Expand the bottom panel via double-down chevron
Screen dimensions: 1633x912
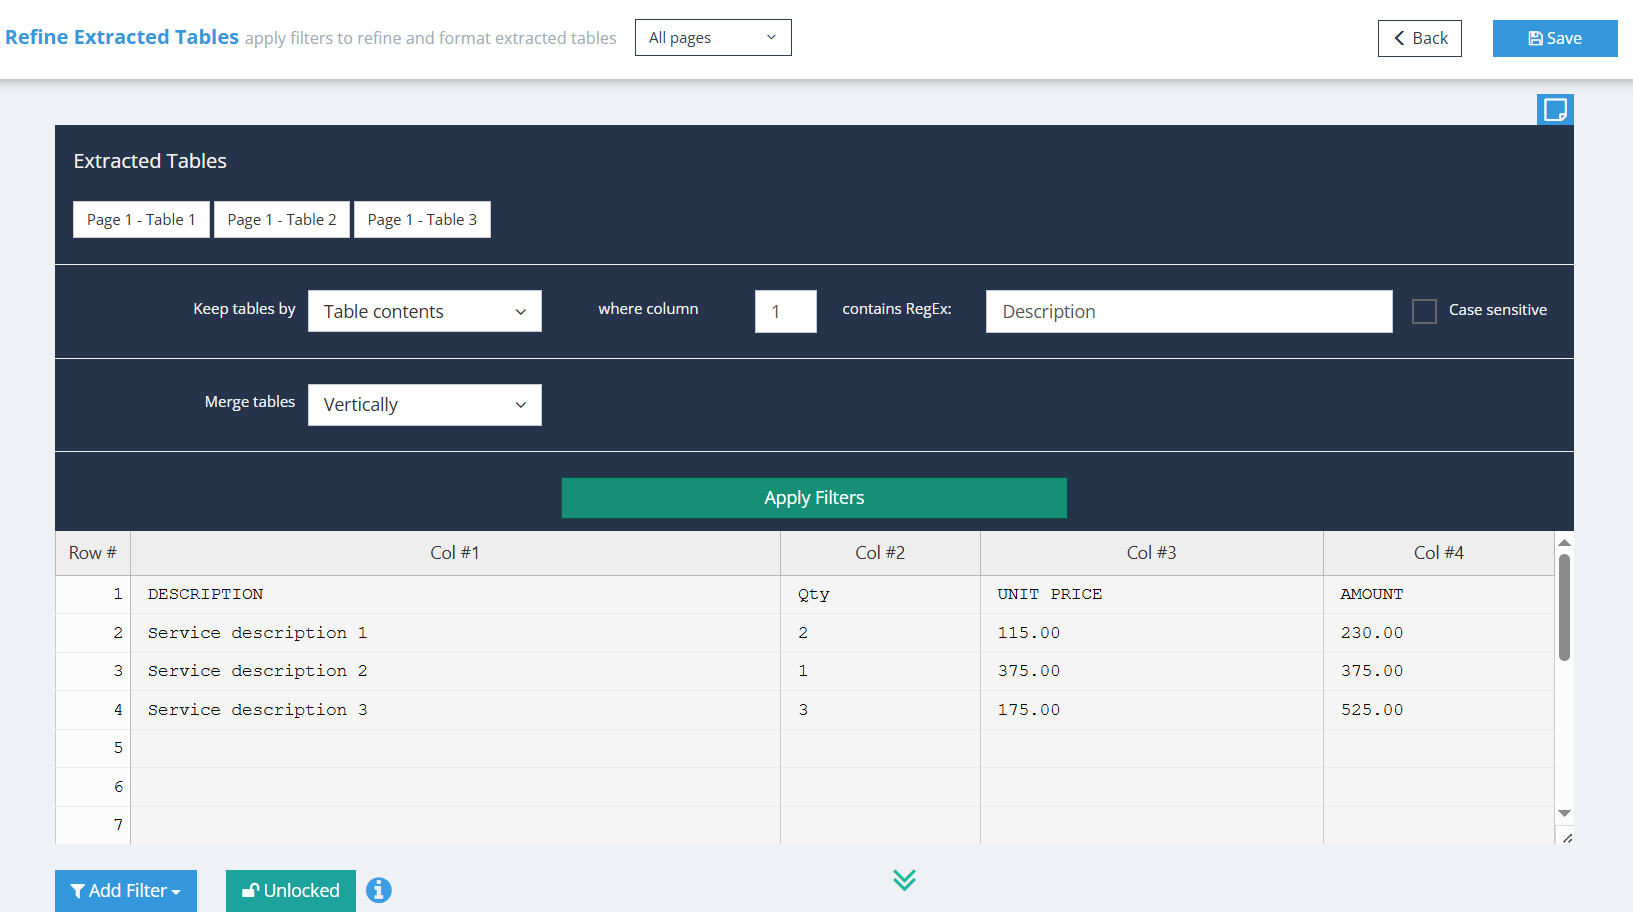coord(905,880)
